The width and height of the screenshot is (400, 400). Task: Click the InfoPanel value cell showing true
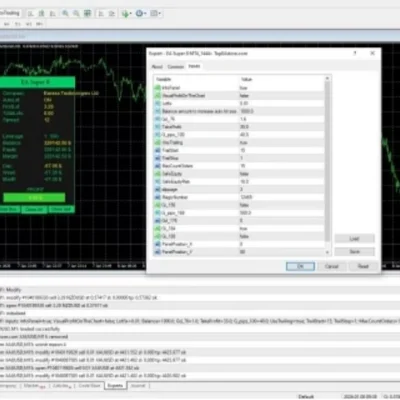tap(282, 88)
